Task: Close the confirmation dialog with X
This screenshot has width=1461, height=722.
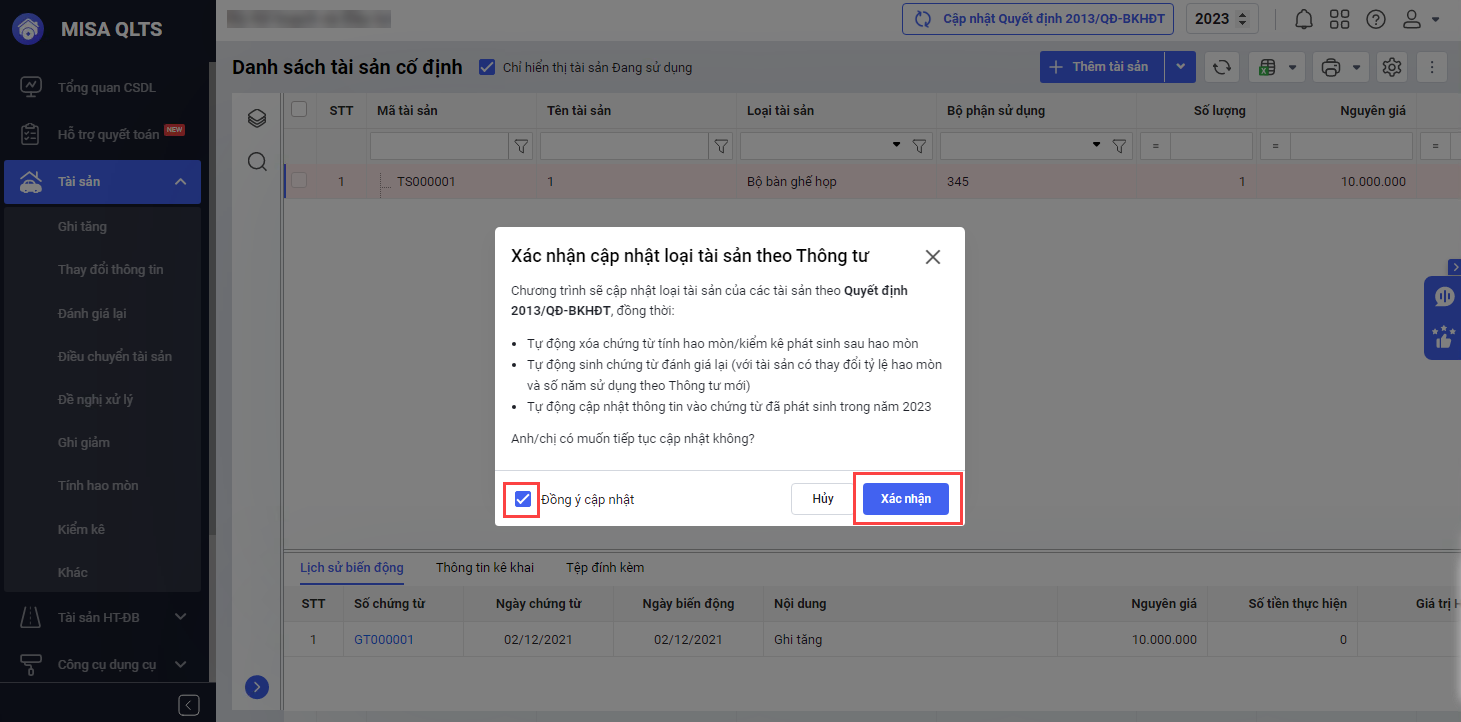Action: [933, 257]
